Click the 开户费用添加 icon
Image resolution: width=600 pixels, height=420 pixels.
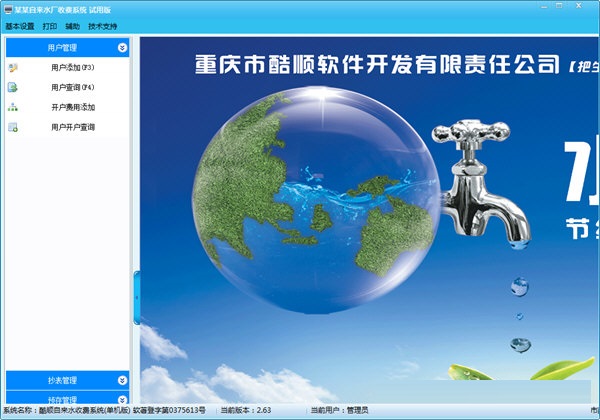(13, 107)
